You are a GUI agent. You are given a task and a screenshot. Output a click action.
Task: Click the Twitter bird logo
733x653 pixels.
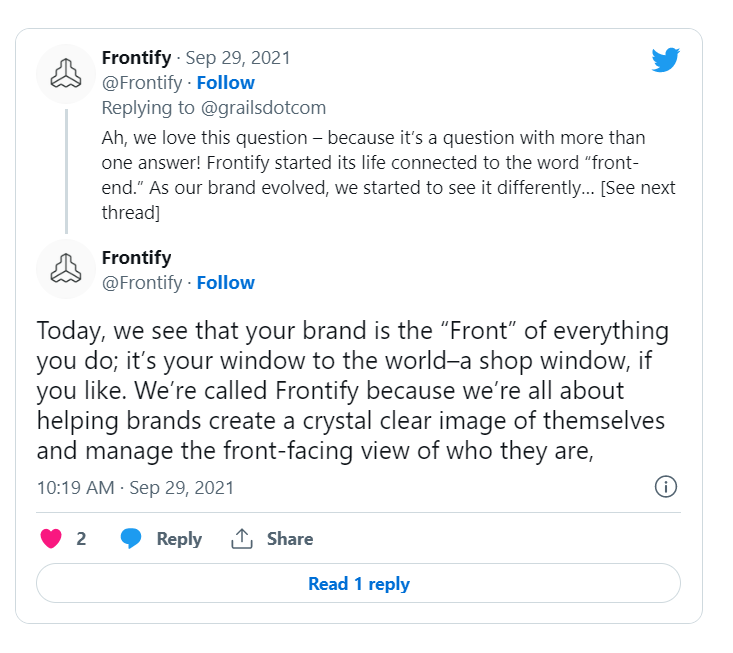pos(665,60)
